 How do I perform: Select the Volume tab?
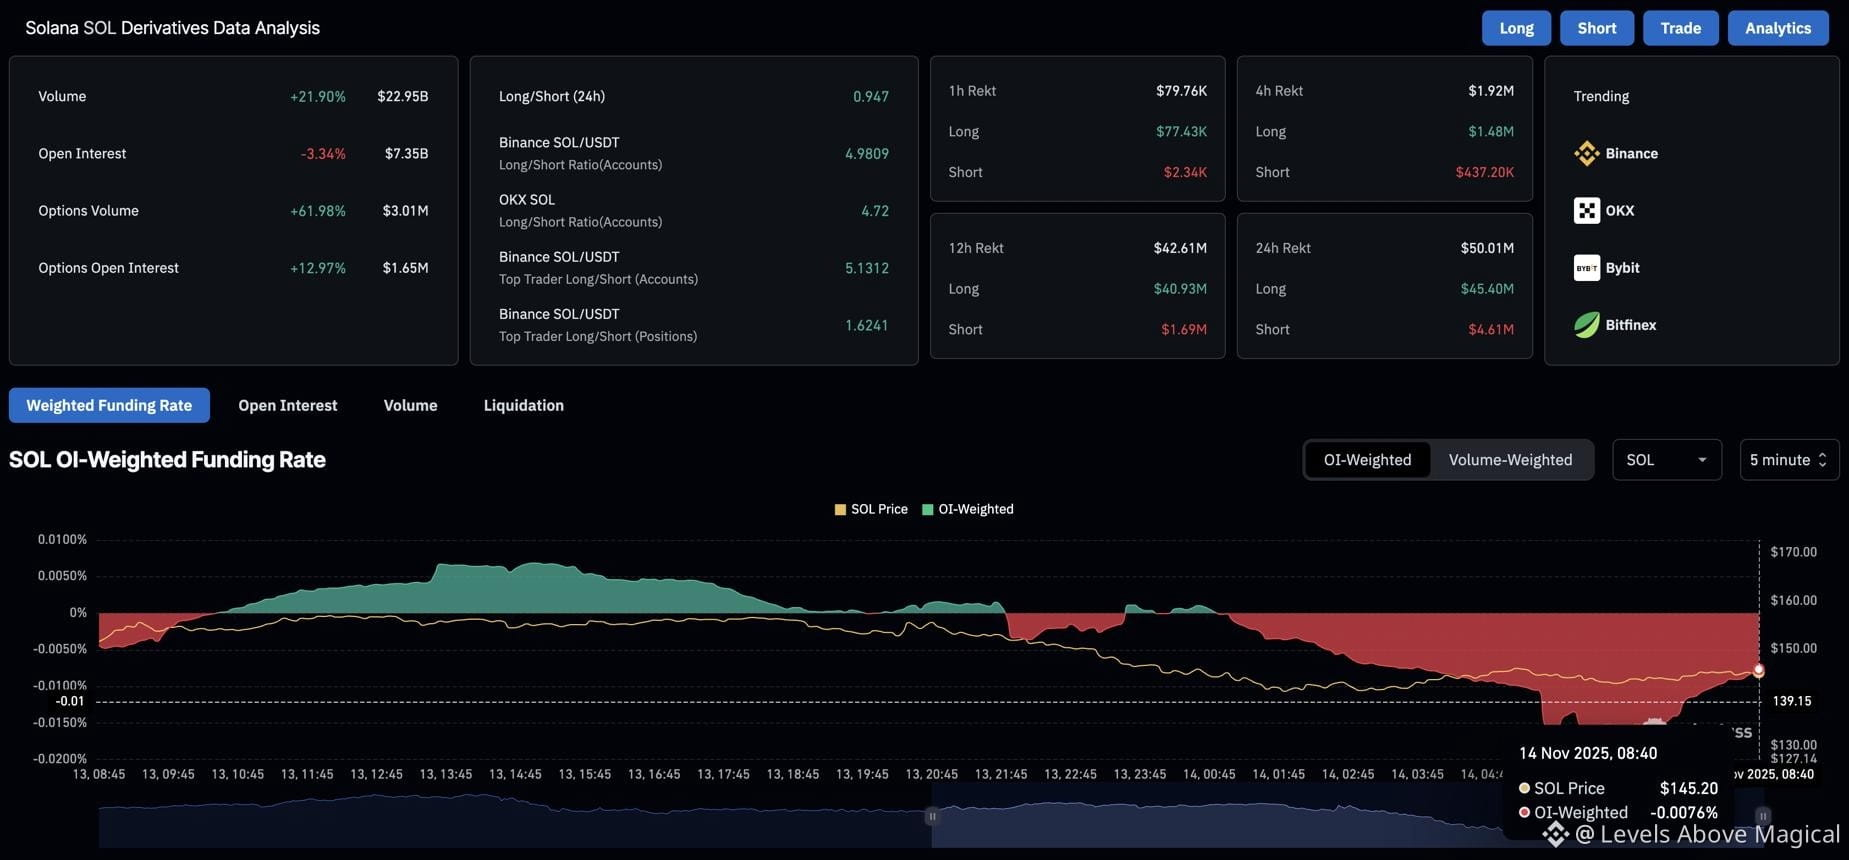click(x=410, y=405)
